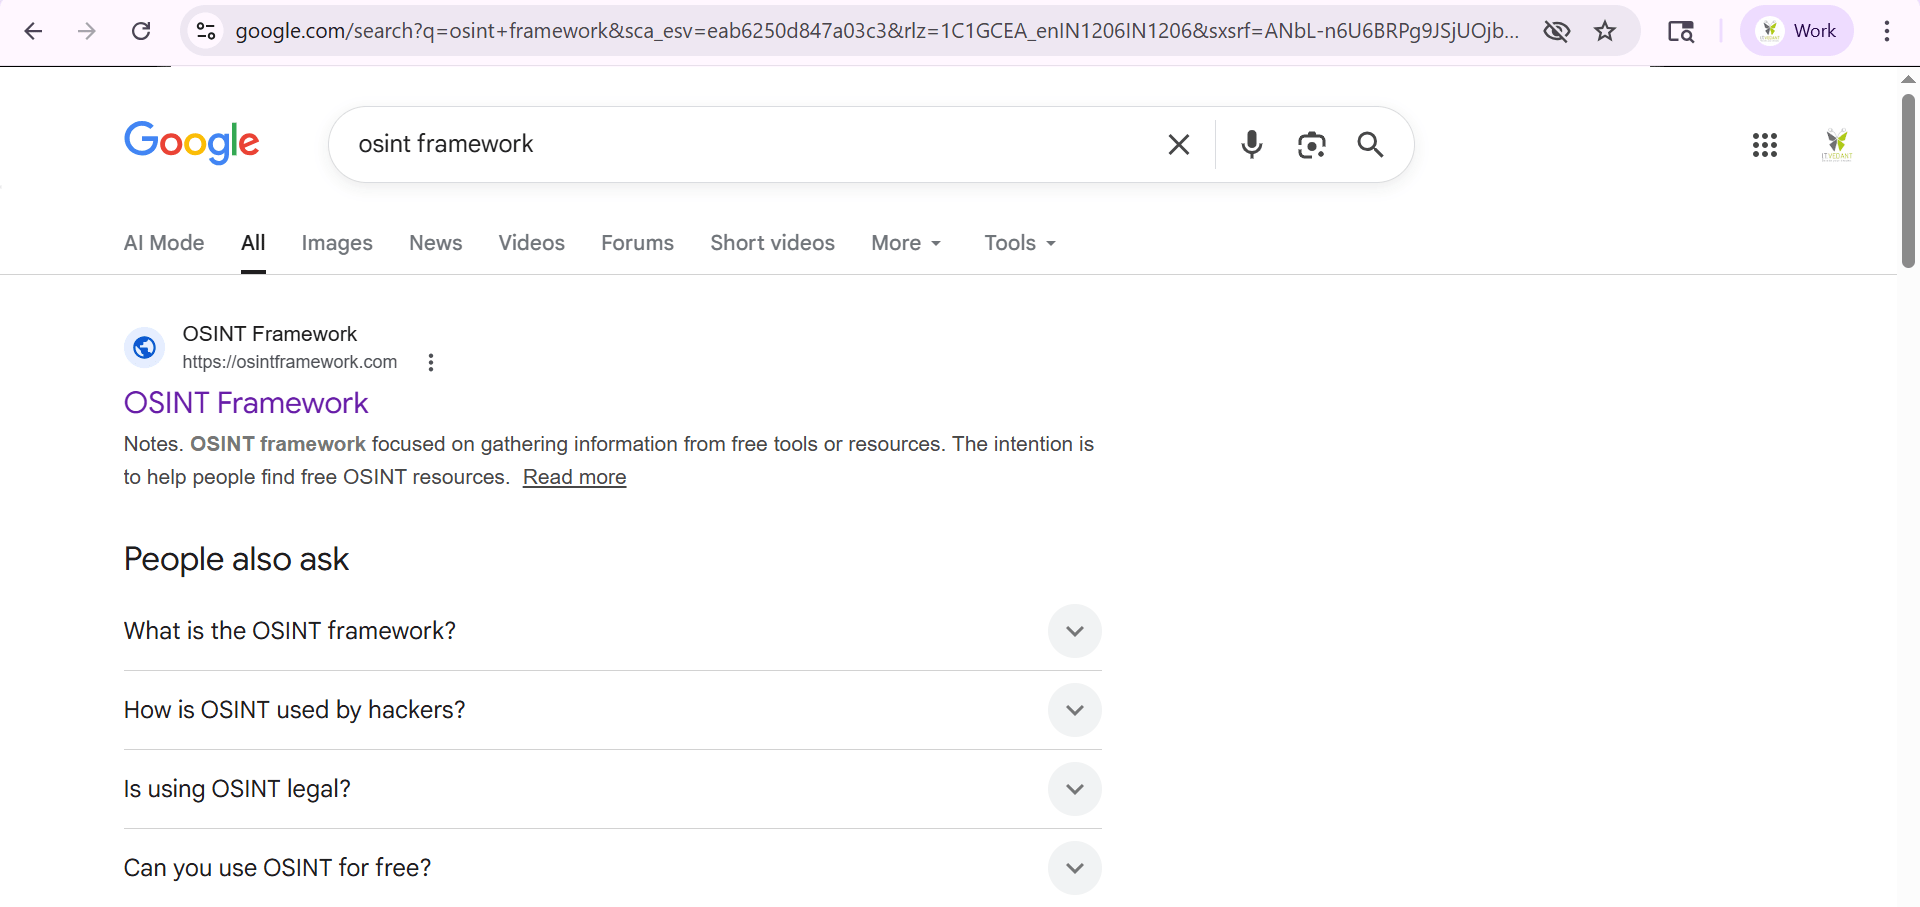
Task: Click the tracking protection eye icon
Action: 1557,31
